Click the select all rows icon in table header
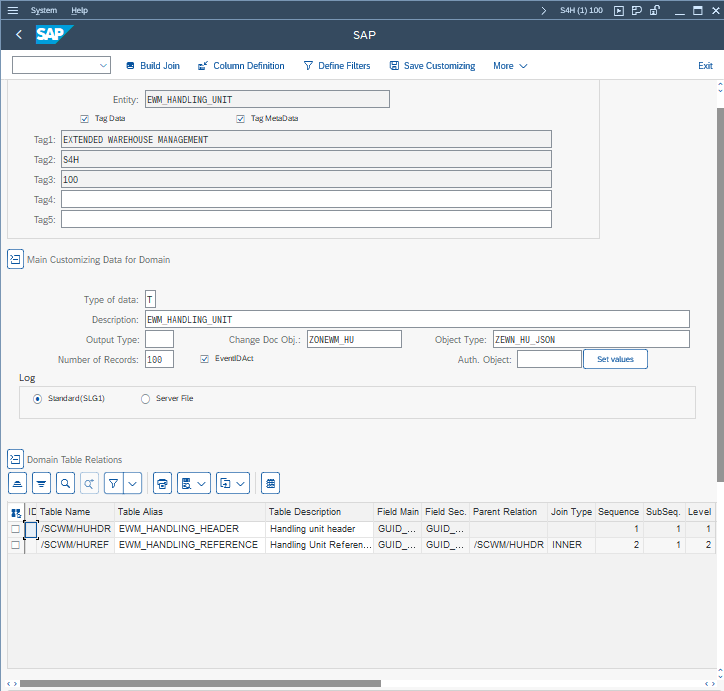Image resolution: width=724 pixels, height=691 pixels. [x=15, y=512]
